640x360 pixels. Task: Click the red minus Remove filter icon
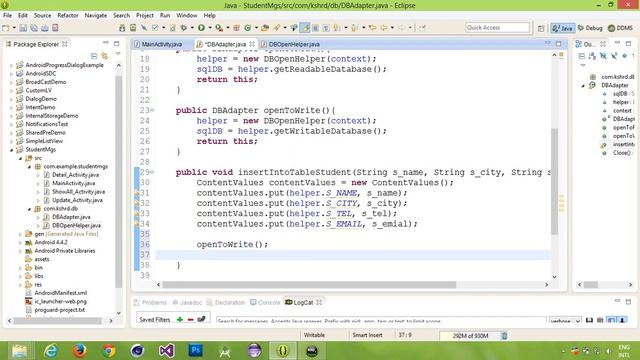point(190,319)
